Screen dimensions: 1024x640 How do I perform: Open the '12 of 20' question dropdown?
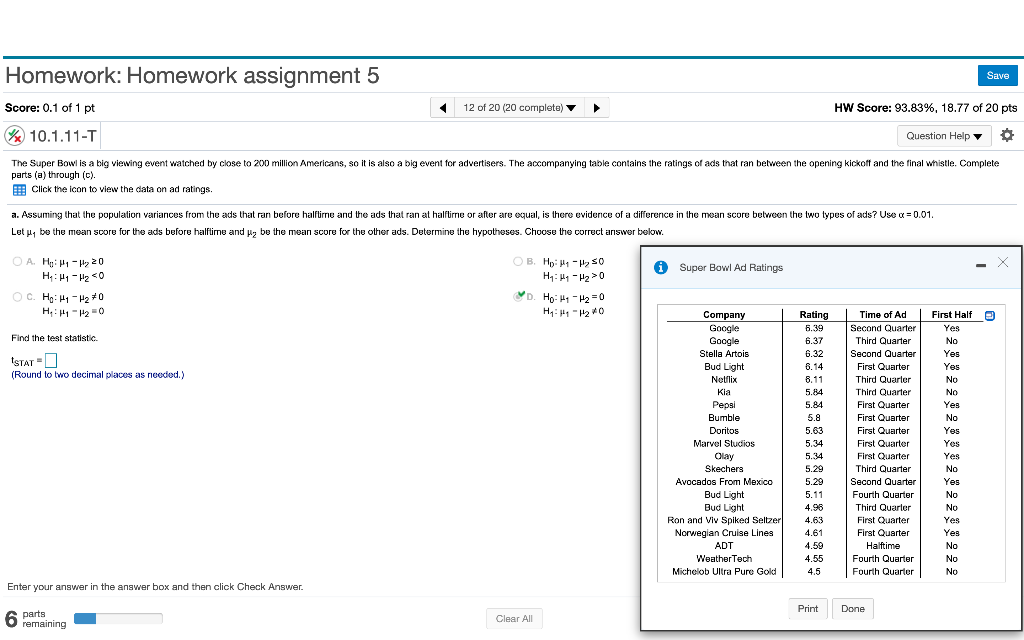[520, 108]
